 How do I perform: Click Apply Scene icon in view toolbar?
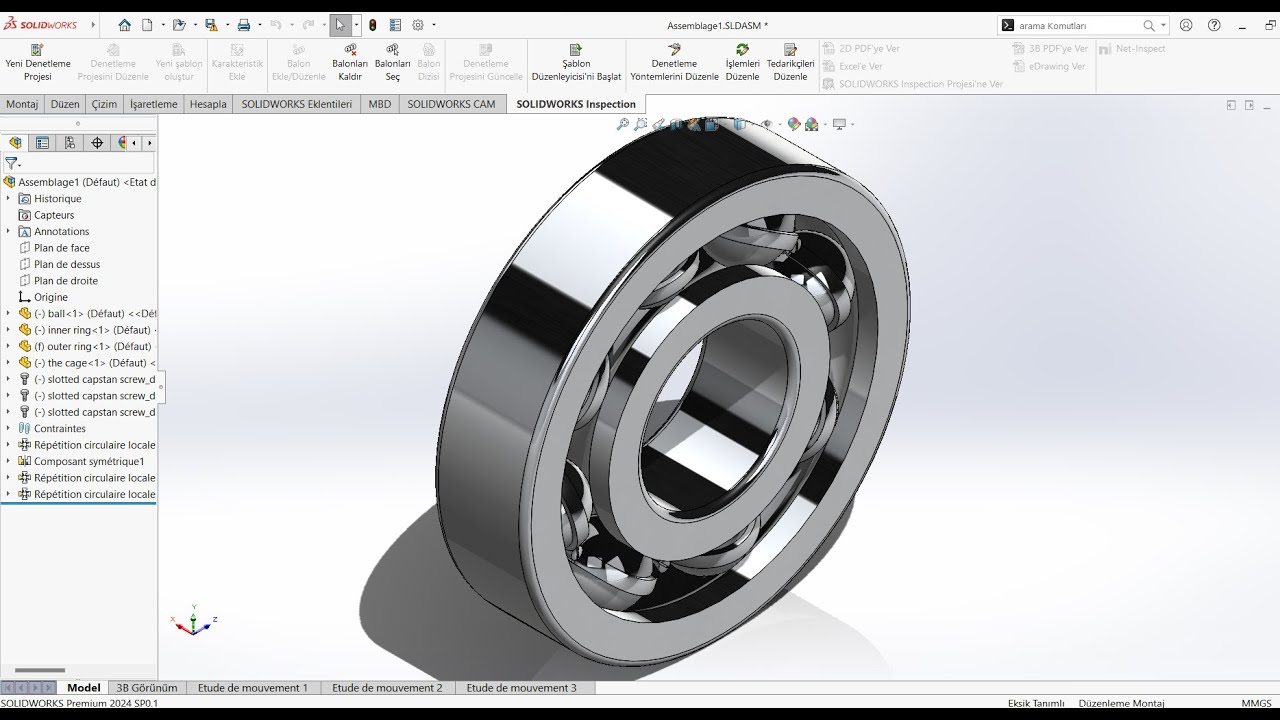click(x=811, y=125)
